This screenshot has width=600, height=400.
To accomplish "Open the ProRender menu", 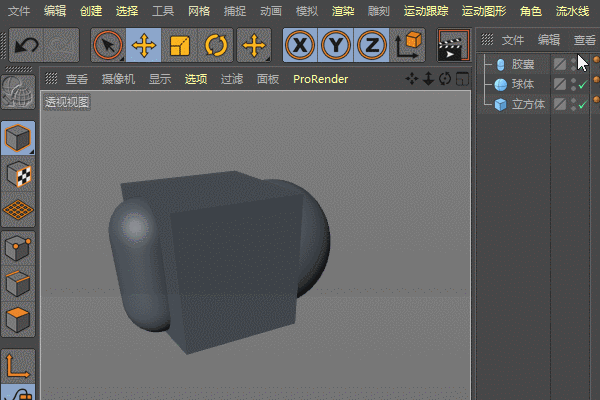I will pyautogui.click(x=321, y=79).
